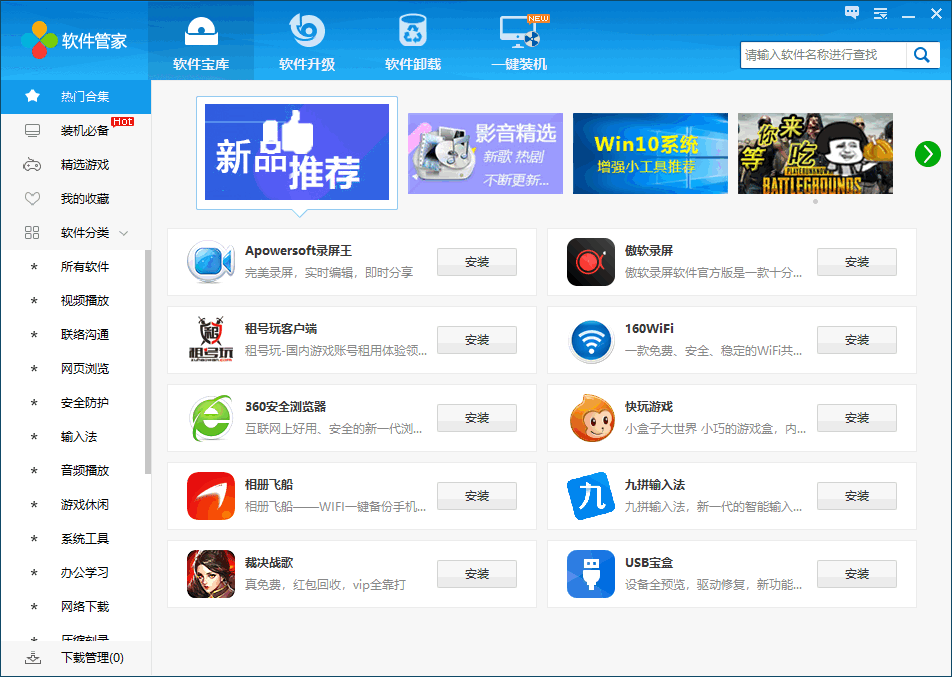The width and height of the screenshot is (952, 677).
Task: Install 相册飞船
Action: tap(477, 496)
